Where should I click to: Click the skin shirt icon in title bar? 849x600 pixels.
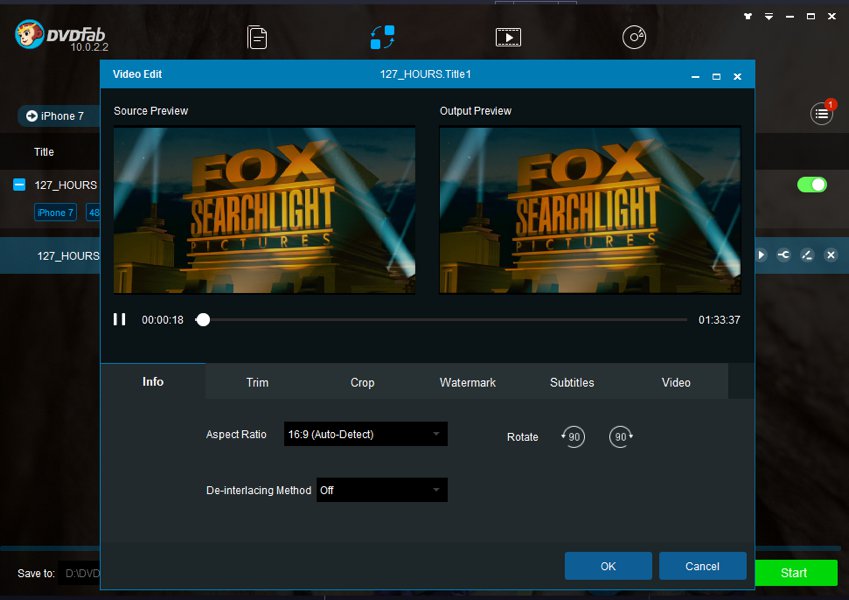[x=748, y=16]
